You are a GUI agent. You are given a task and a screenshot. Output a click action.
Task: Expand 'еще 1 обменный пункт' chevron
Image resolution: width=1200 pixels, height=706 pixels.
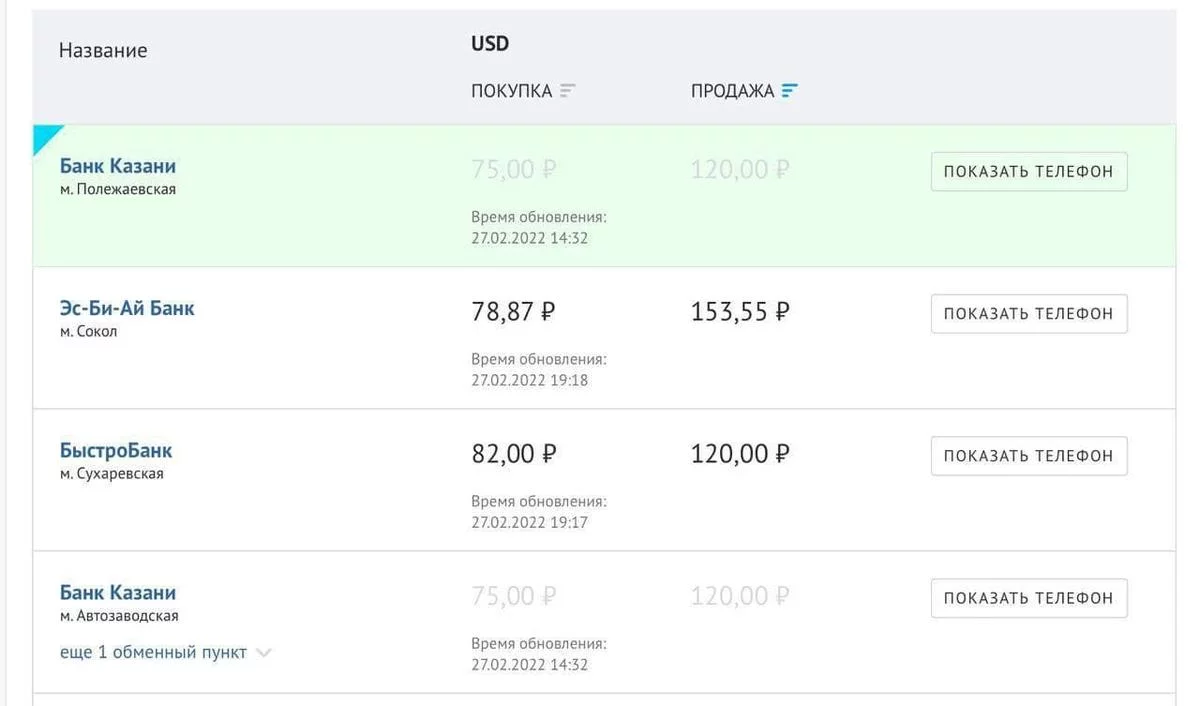(x=263, y=653)
